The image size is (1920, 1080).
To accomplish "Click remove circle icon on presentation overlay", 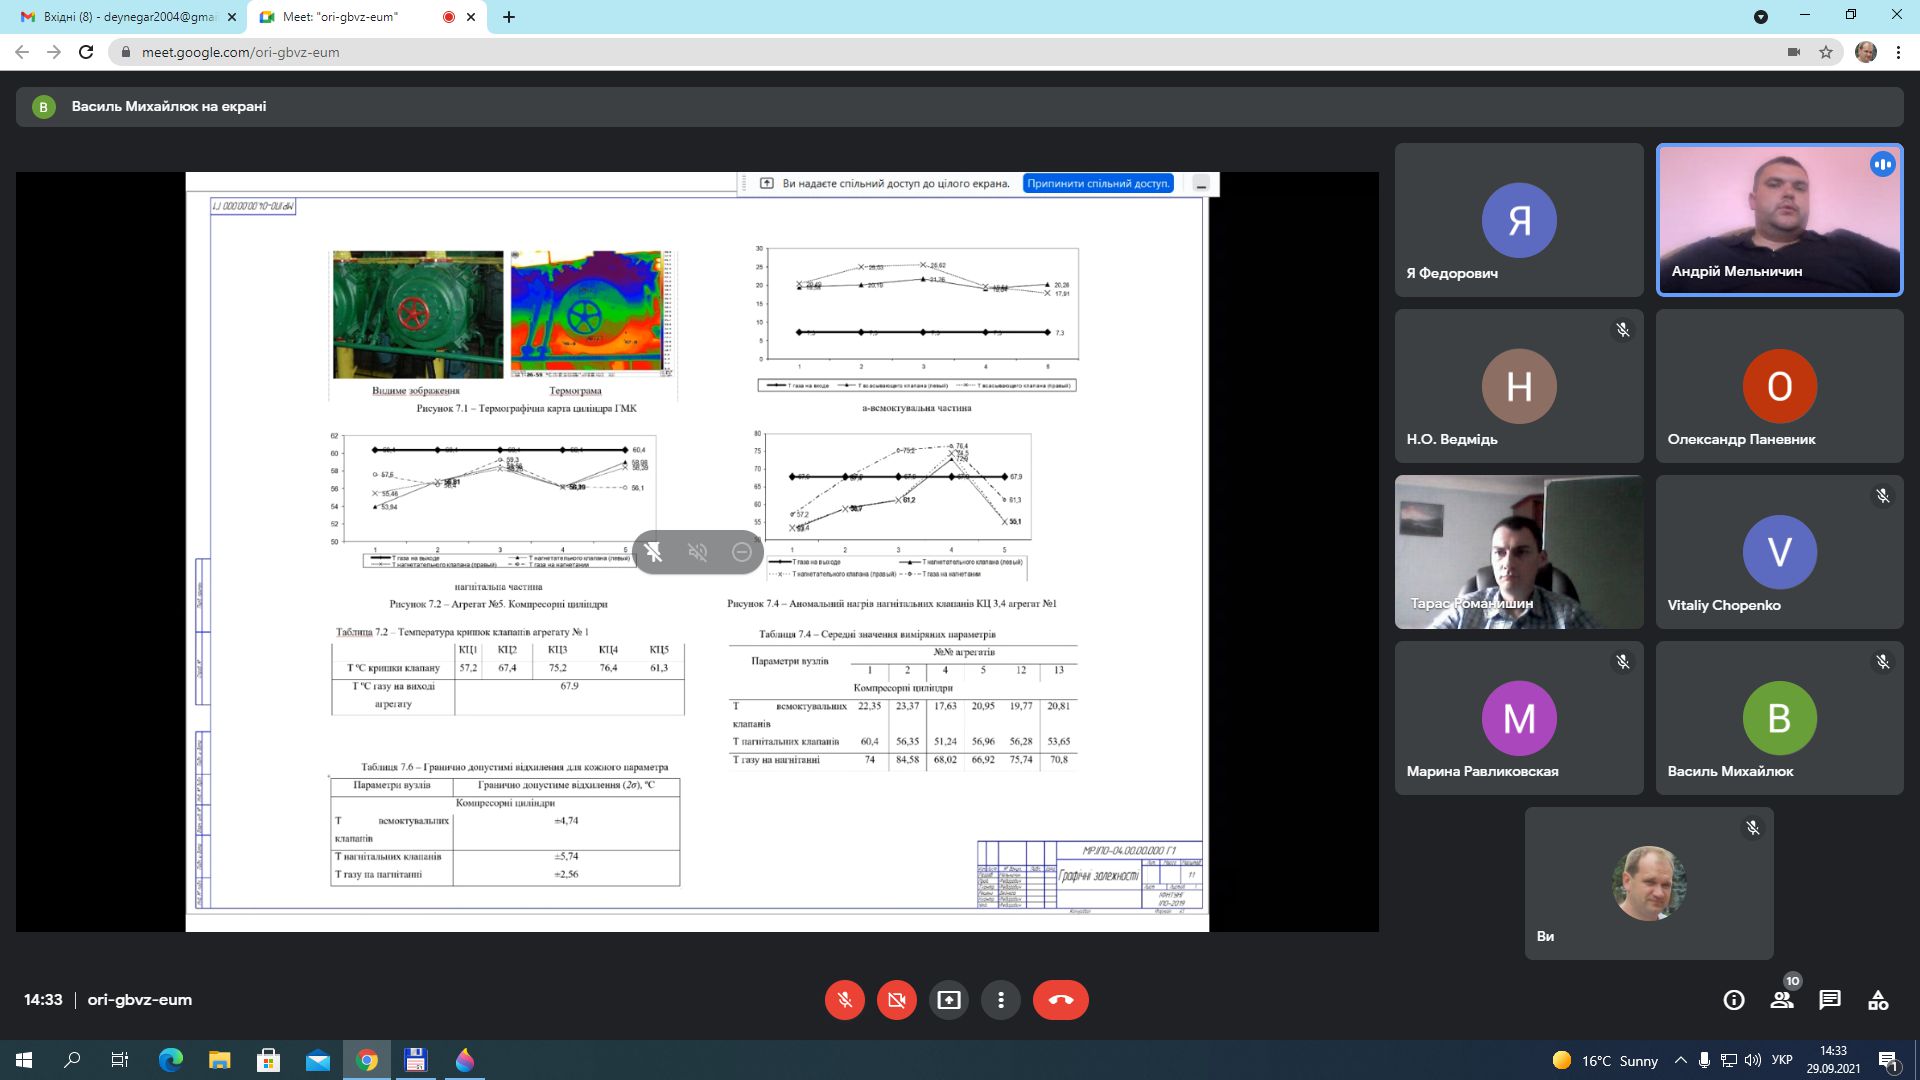I will click(741, 552).
